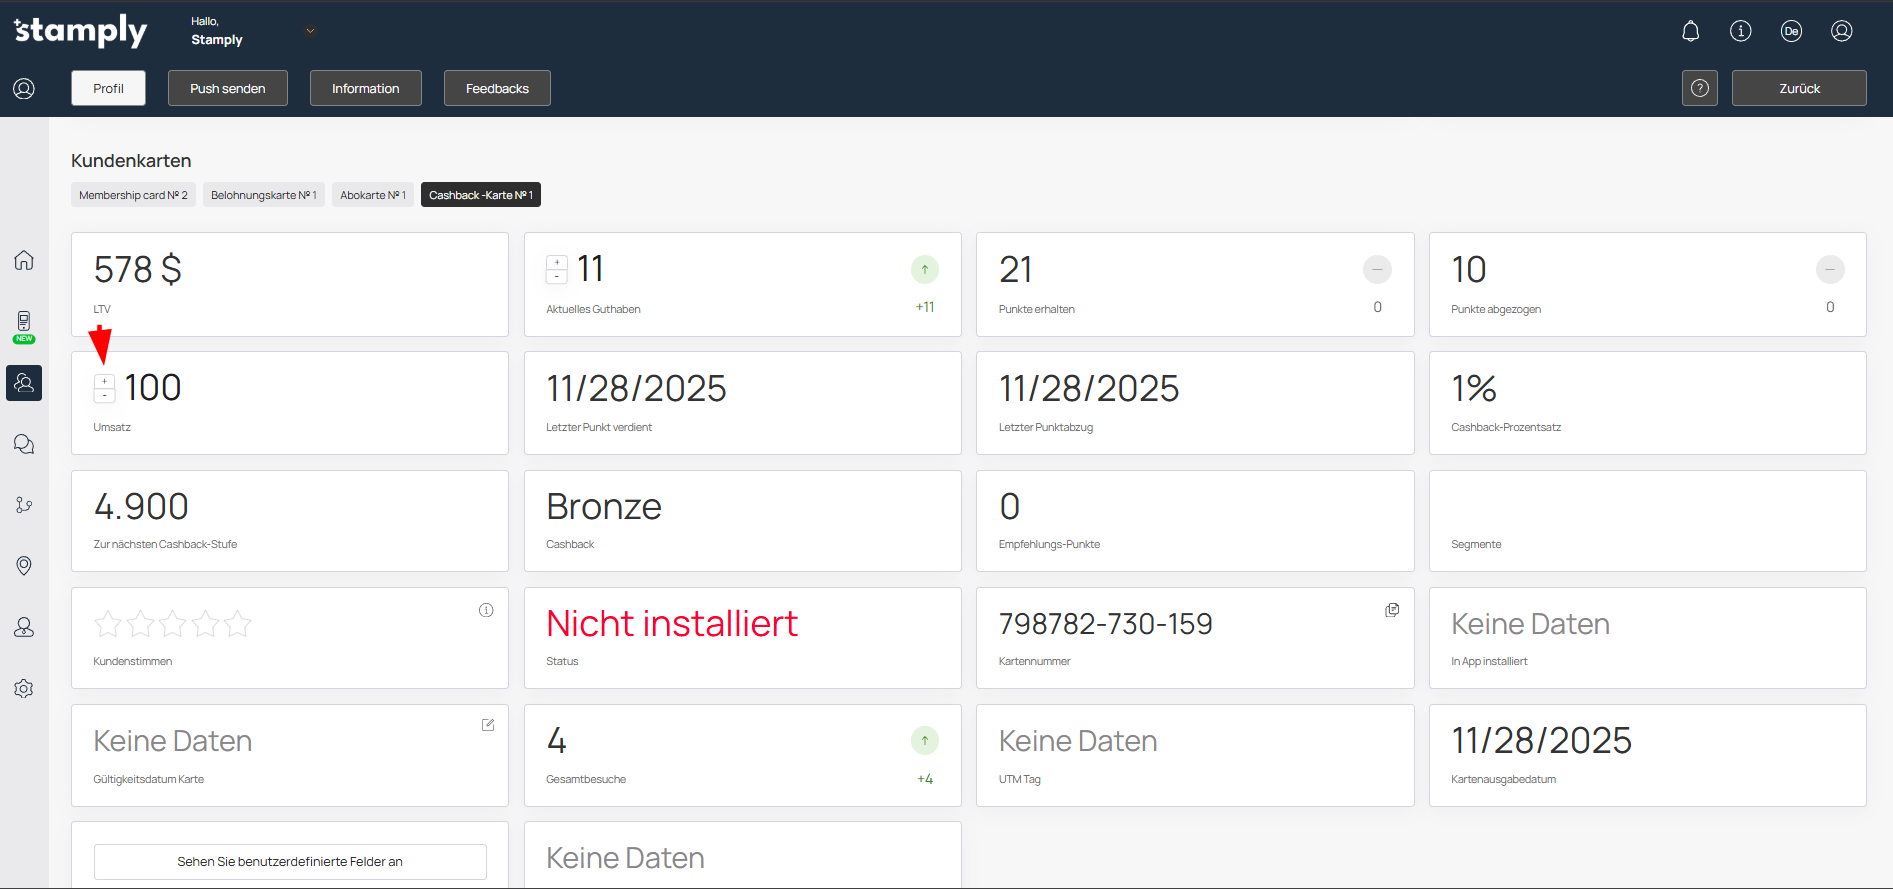Image resolution: width=1893 pixels, height=889 pixels.
Task: Click the question mark help button
Action: click(x=1699, y=88)
